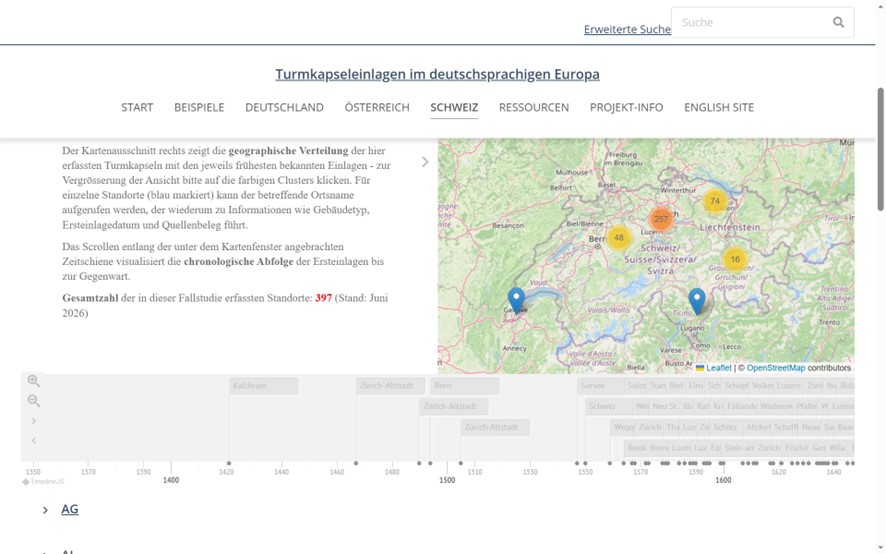
Task: Go to the DEUTSCHLAND page
Action: point(284,107)
